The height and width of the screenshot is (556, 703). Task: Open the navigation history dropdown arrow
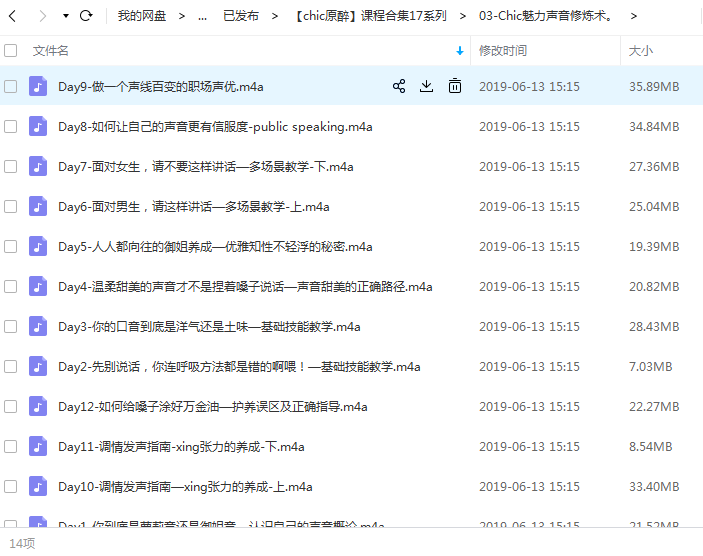[x=66, y=16]
